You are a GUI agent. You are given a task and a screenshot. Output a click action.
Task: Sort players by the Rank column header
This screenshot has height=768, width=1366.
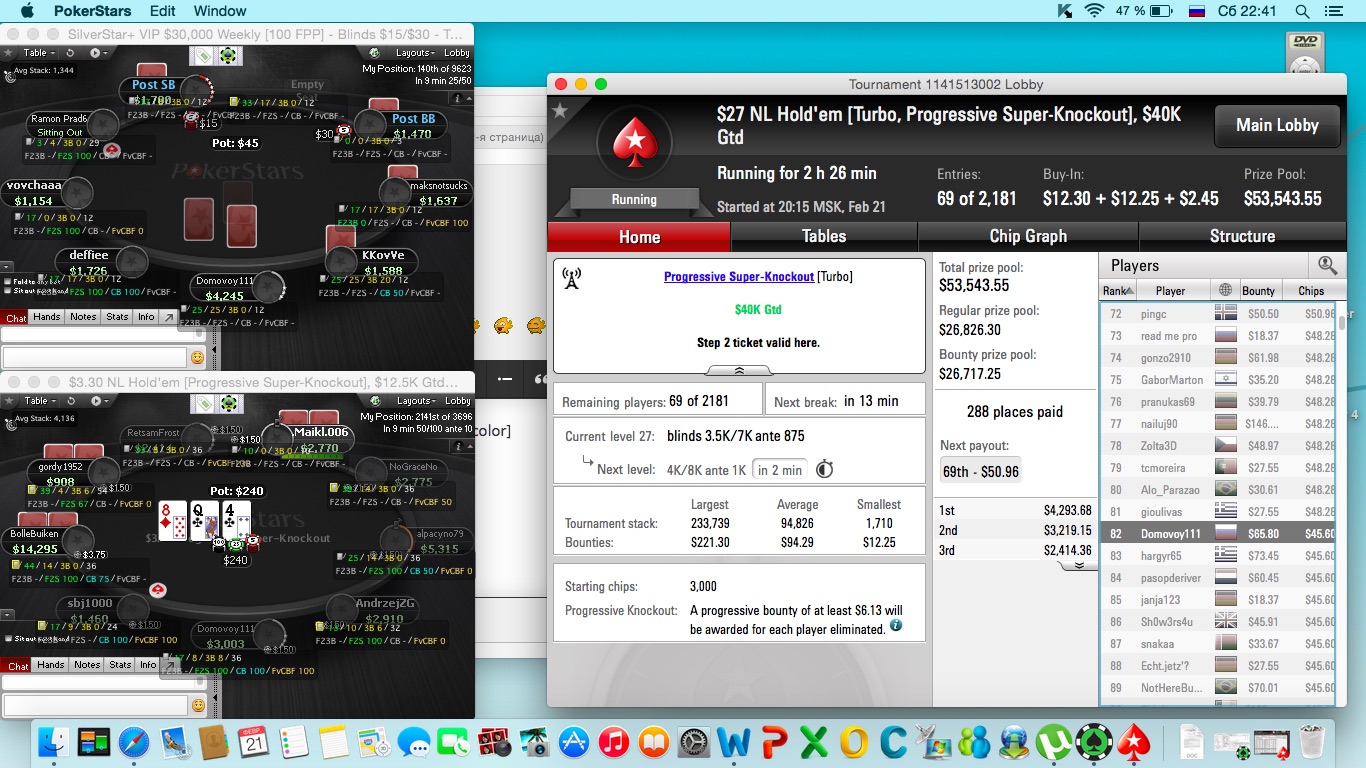tap(1117, 290)
